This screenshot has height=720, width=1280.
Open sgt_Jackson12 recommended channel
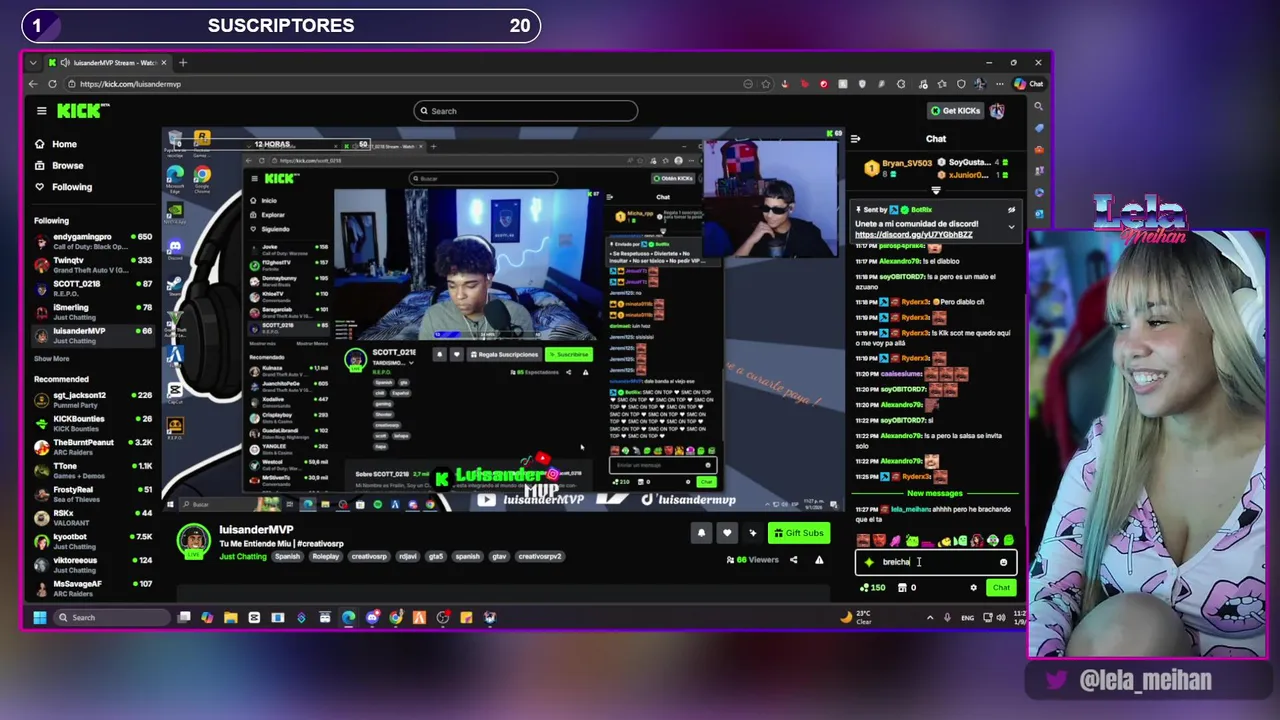[x=94, y=400]
